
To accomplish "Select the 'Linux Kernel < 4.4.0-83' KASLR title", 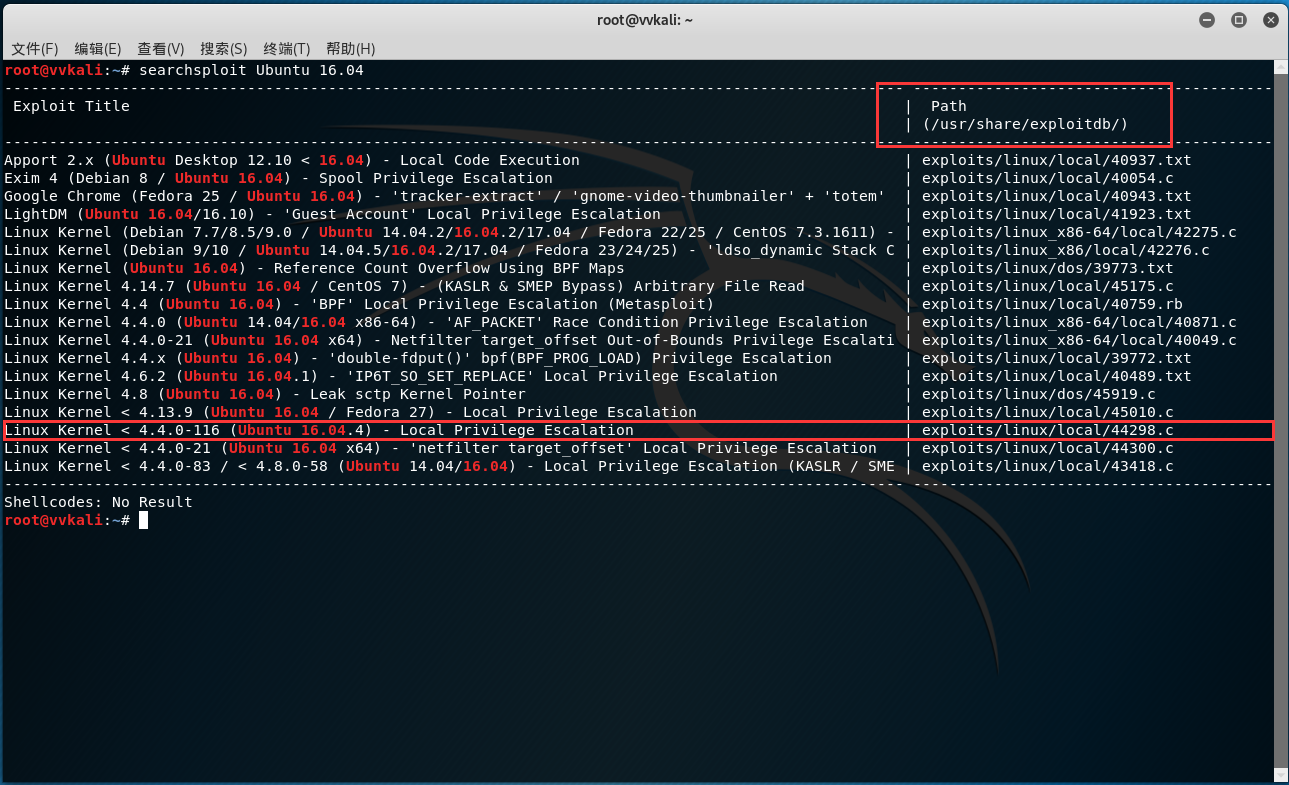I will pyautogui.click(x=449, y=466).
